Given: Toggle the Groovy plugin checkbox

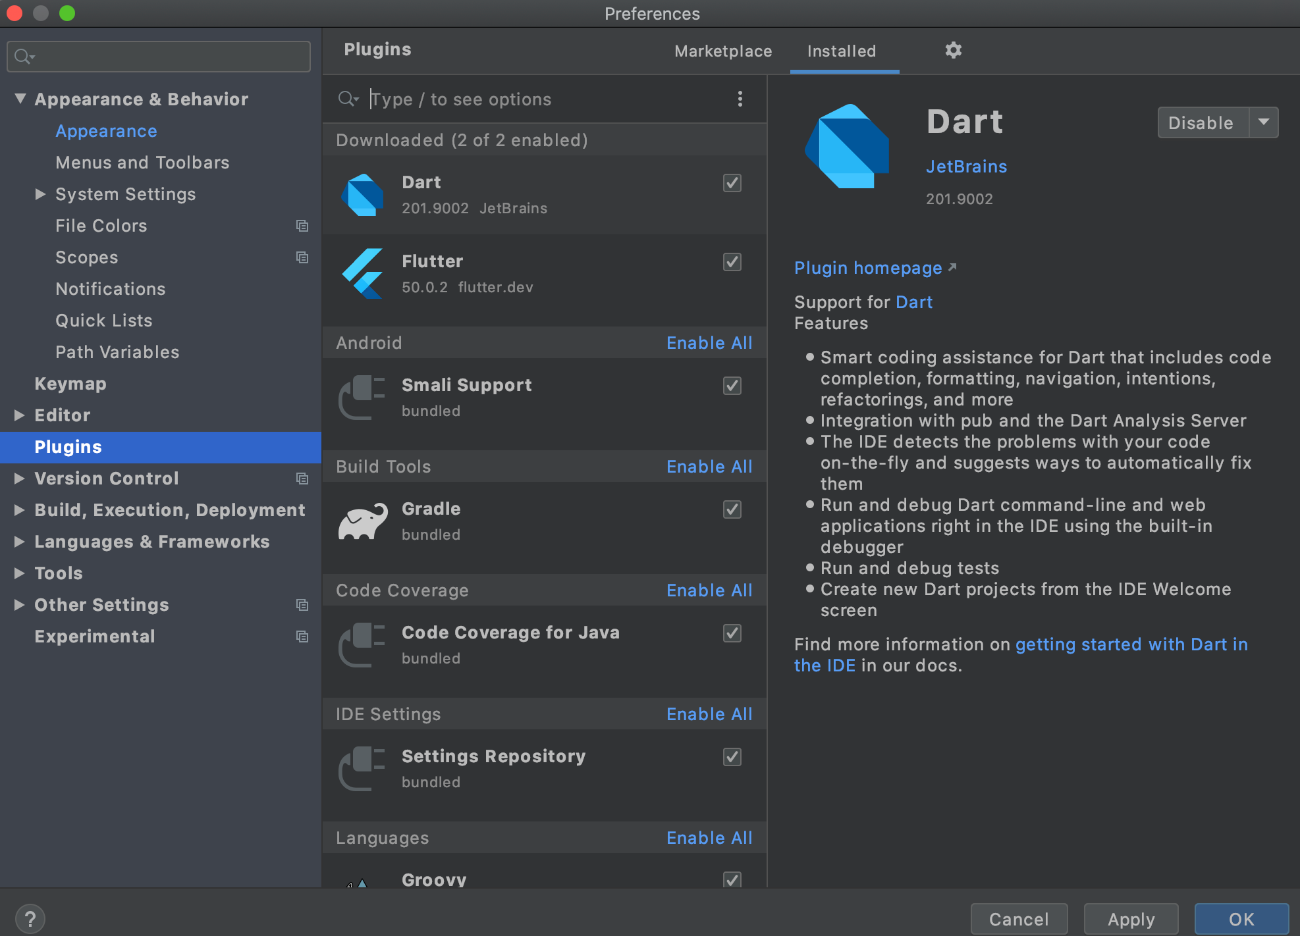Looking at the screenshot, I should (x=732, y=879).
